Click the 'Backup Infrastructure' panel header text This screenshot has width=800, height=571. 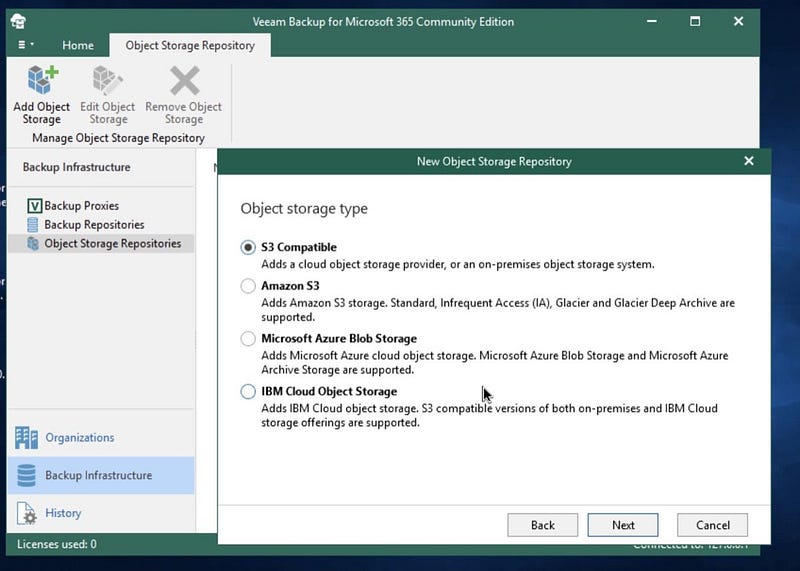point(77,167)
